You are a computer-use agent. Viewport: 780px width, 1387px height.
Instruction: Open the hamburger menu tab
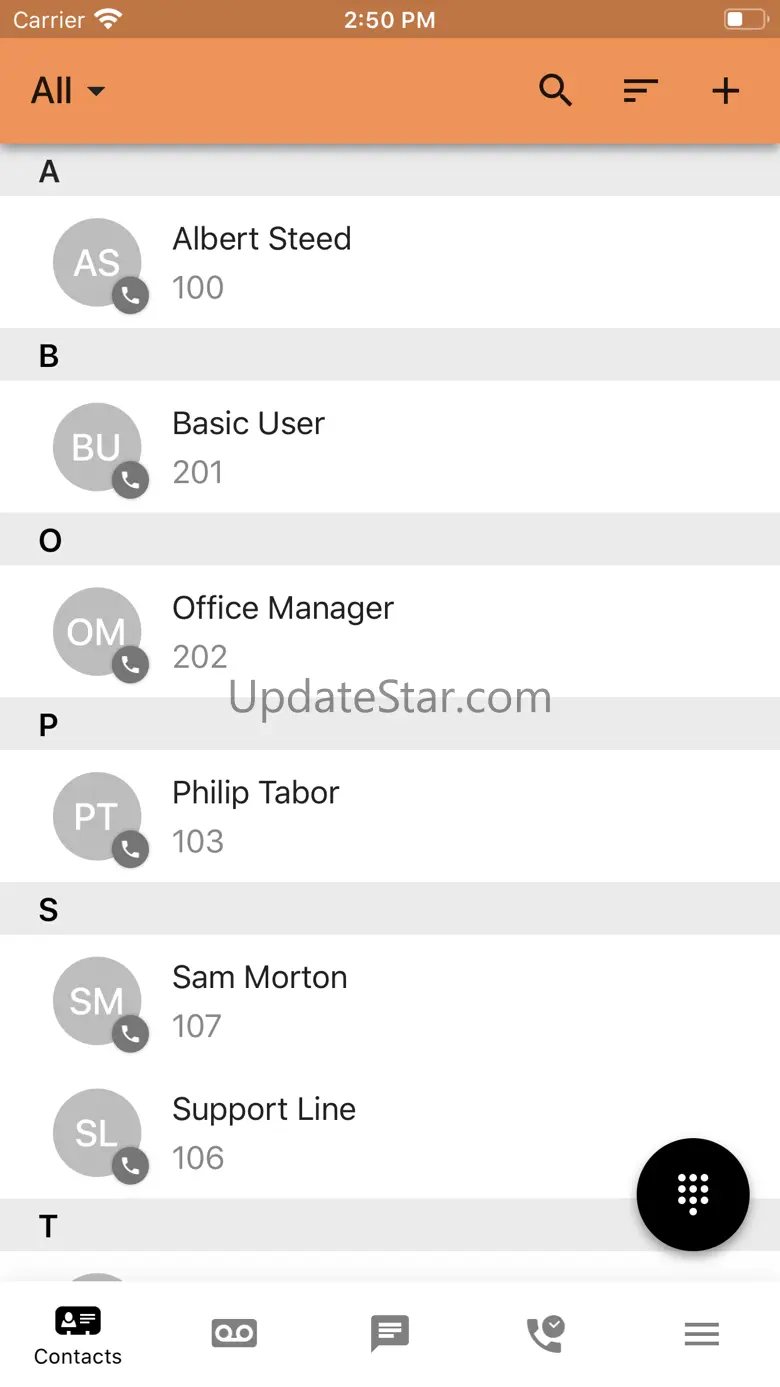click(x=701, y=1333)
